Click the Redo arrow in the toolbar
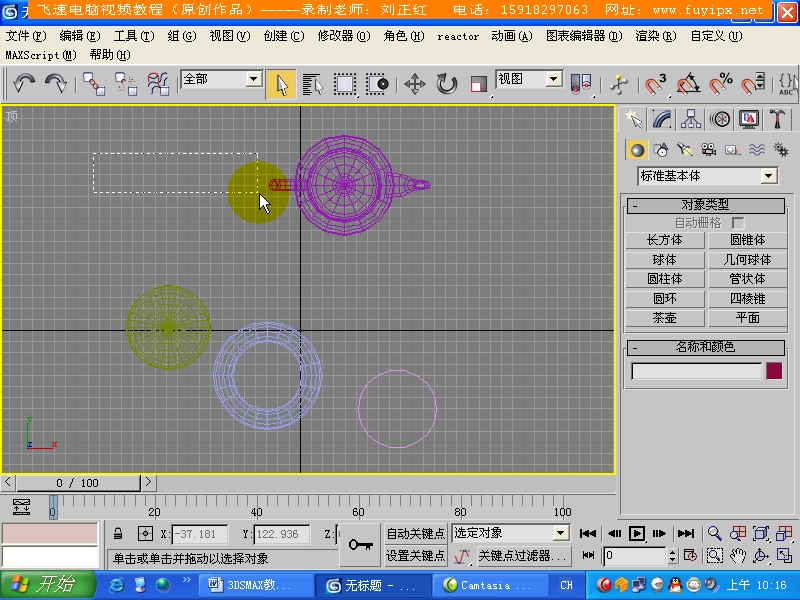Screen dimensions: 800x600 pyautogui.click(x=56, y=83)
